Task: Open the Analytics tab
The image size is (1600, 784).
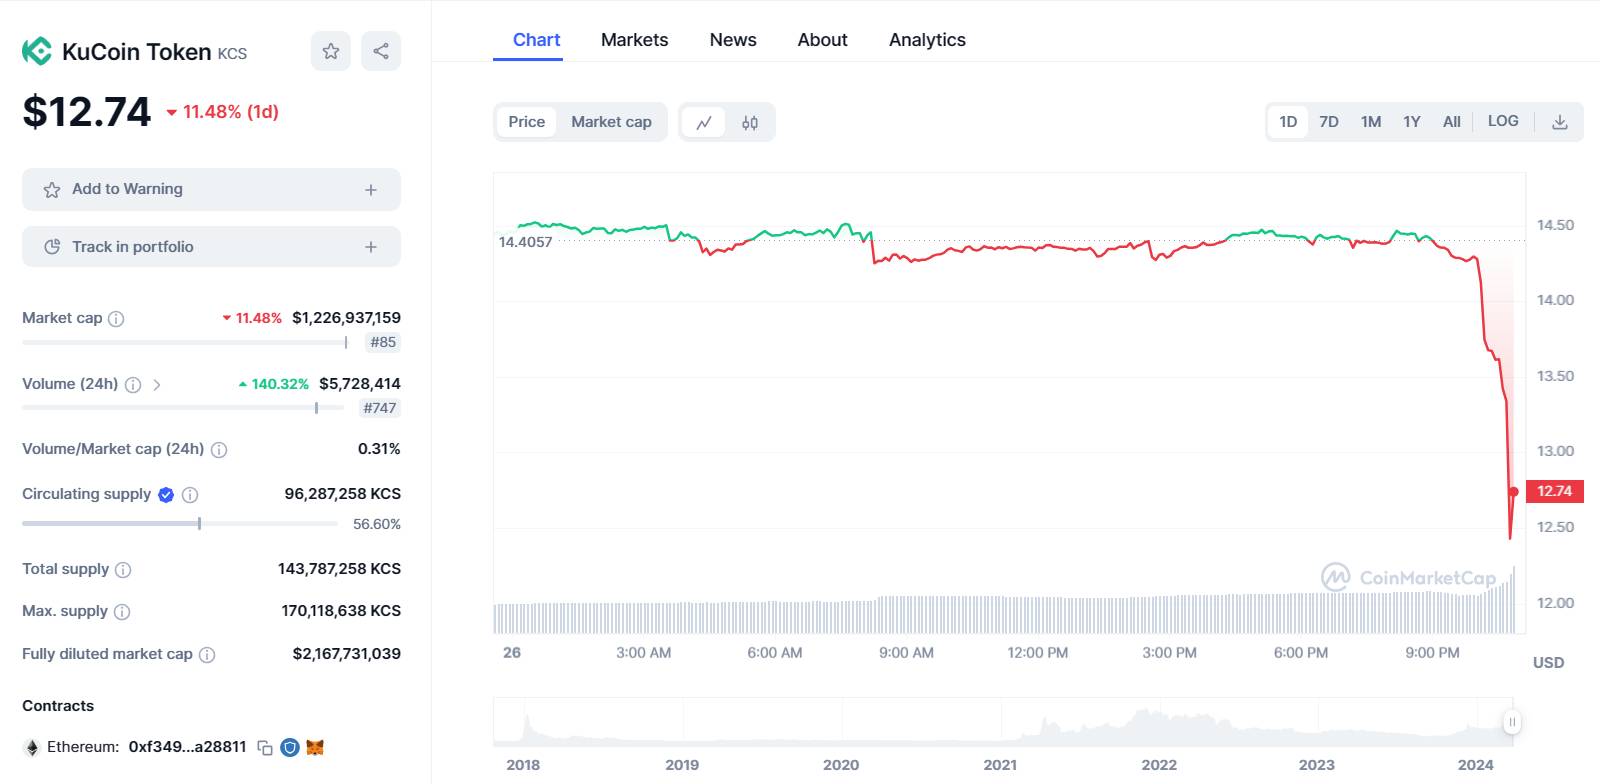Action: (927, 40)
